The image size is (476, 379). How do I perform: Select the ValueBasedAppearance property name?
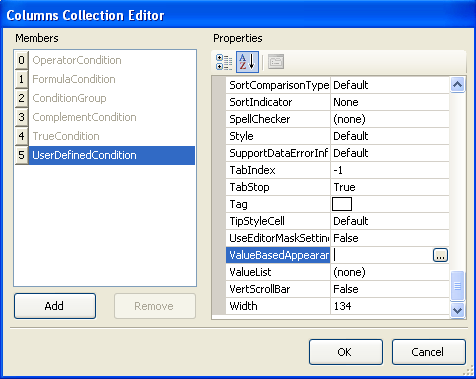[278, 255]
